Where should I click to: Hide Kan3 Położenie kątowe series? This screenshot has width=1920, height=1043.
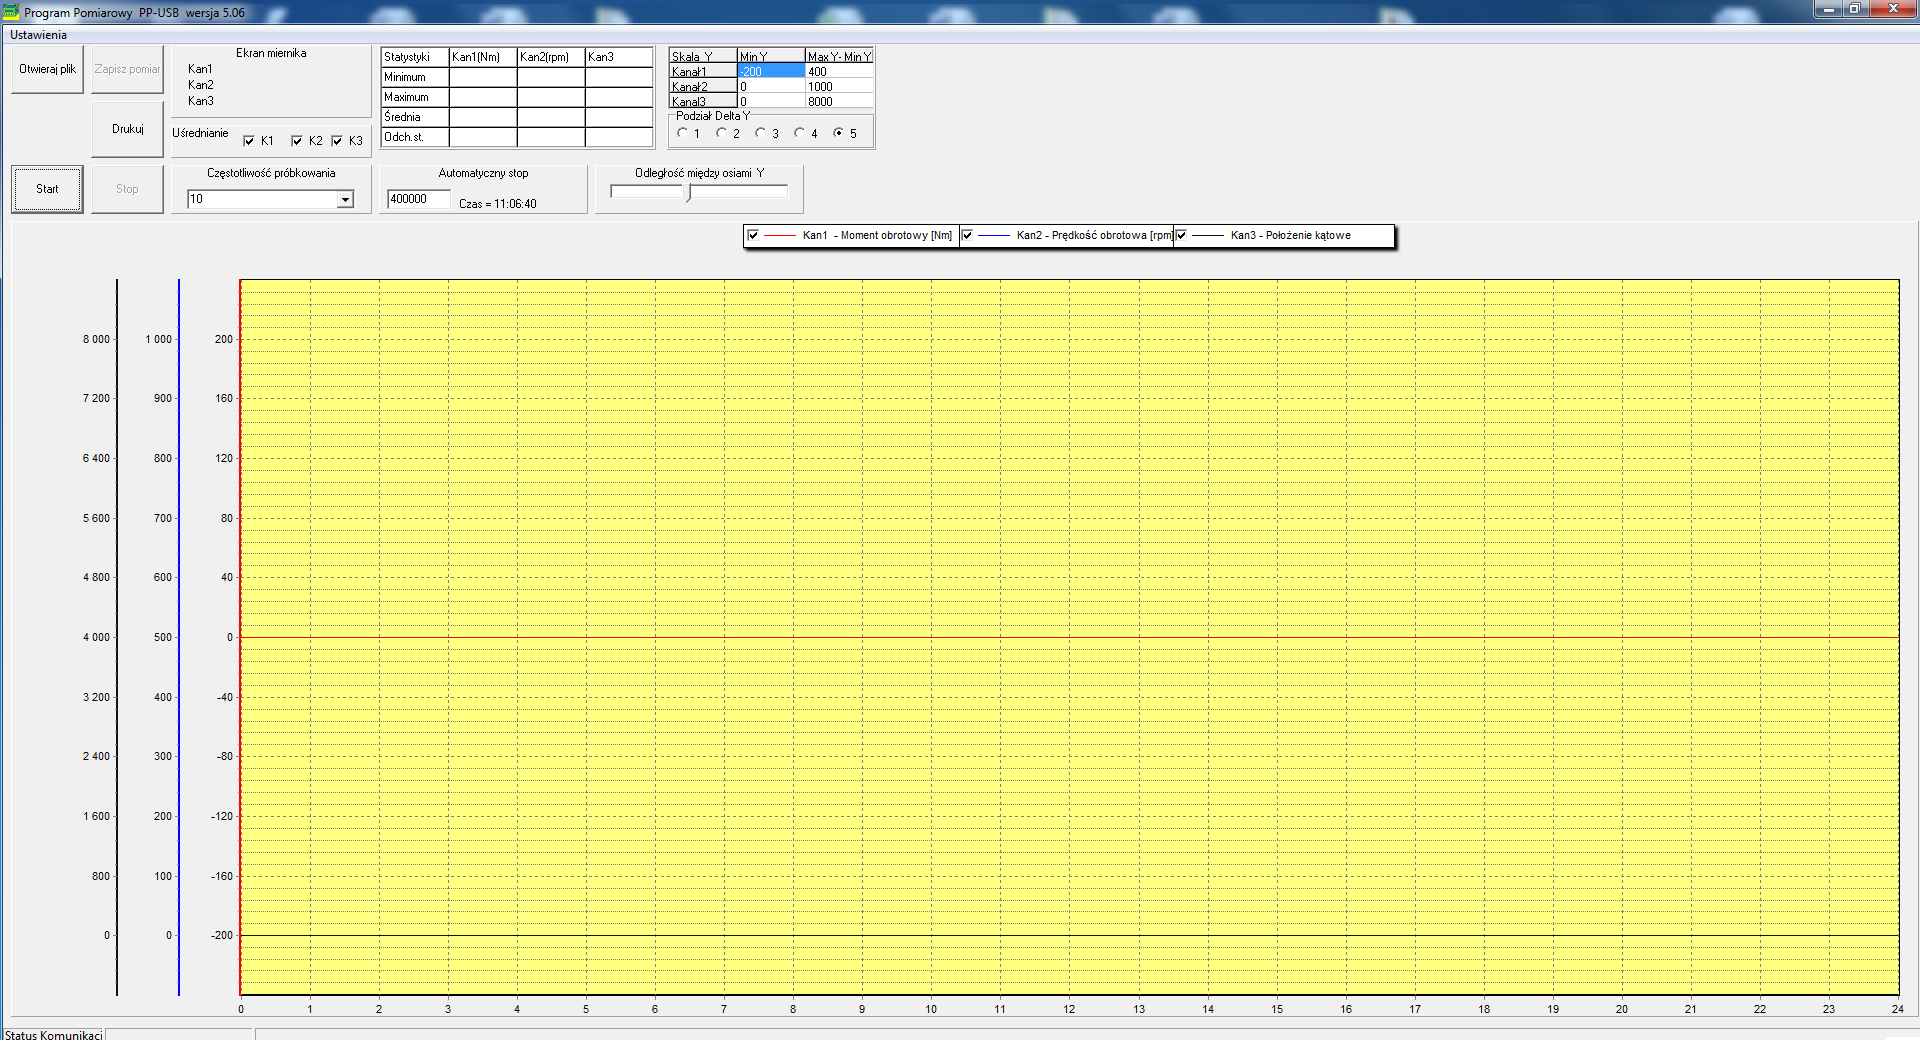(1181, 236)
